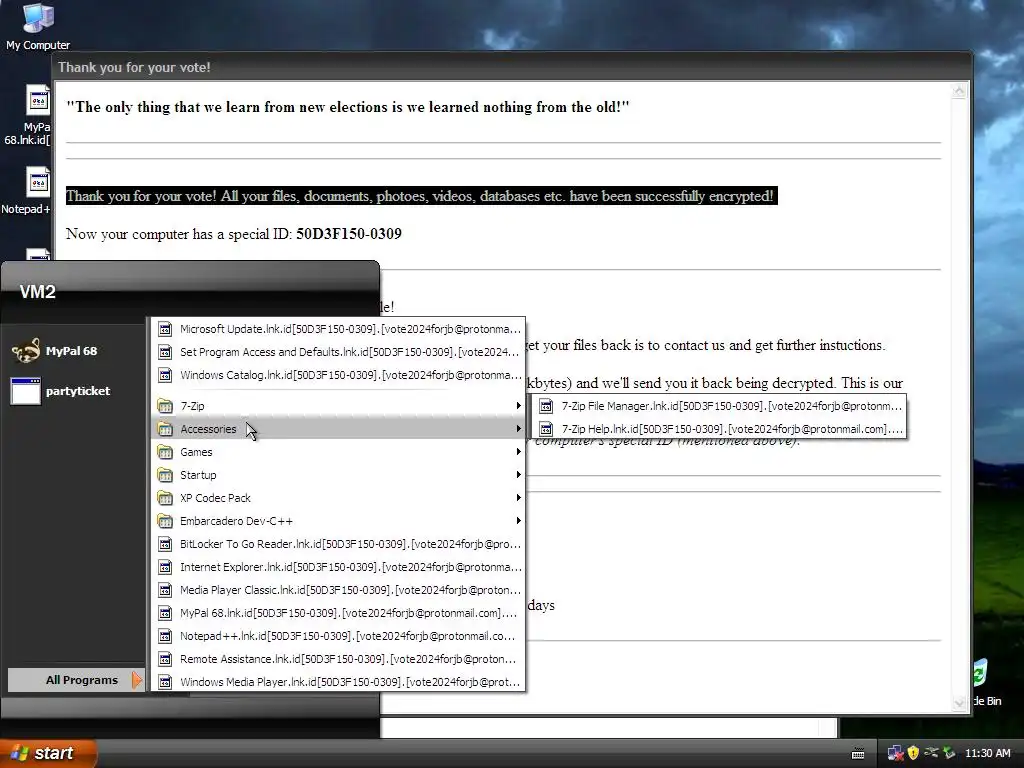Select the Games menu entry
The height and width of the screenshot is (768, 1024).
click(x=338, y=452)
